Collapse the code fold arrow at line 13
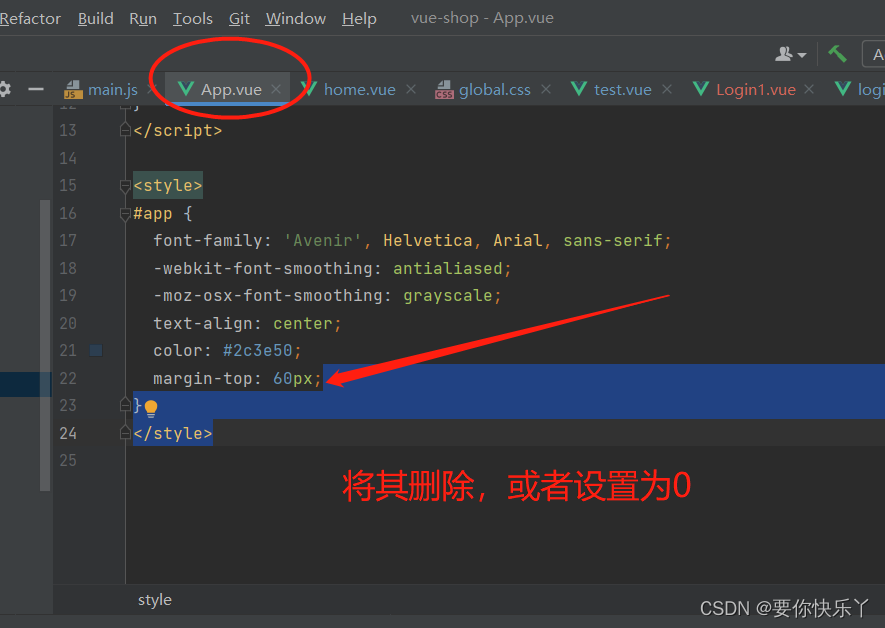The image size is (885, 628). pos(125,129)
